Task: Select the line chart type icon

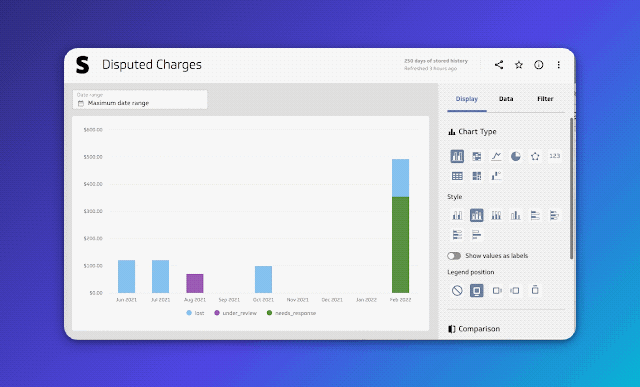Action: (496, 156)
